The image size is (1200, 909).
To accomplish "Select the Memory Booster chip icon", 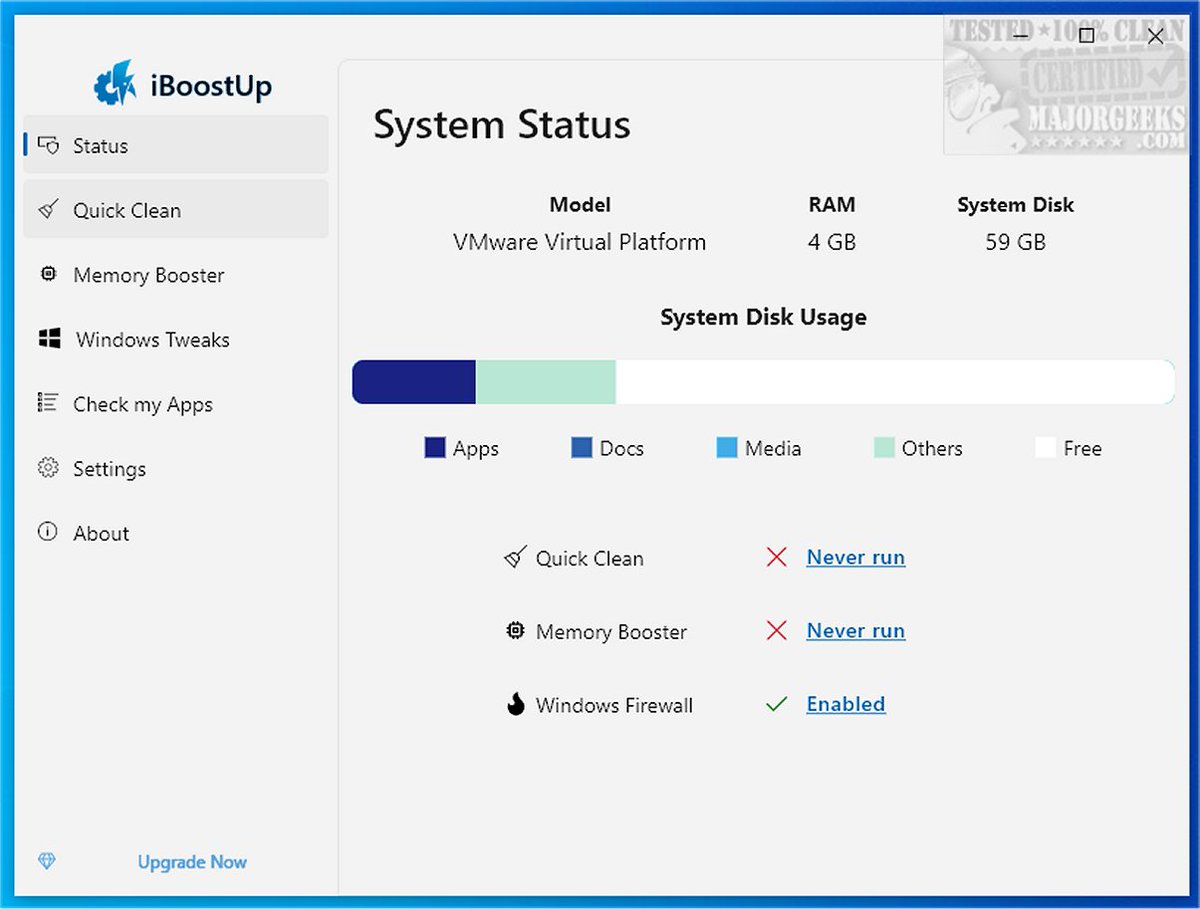I will tap(48, 275).
